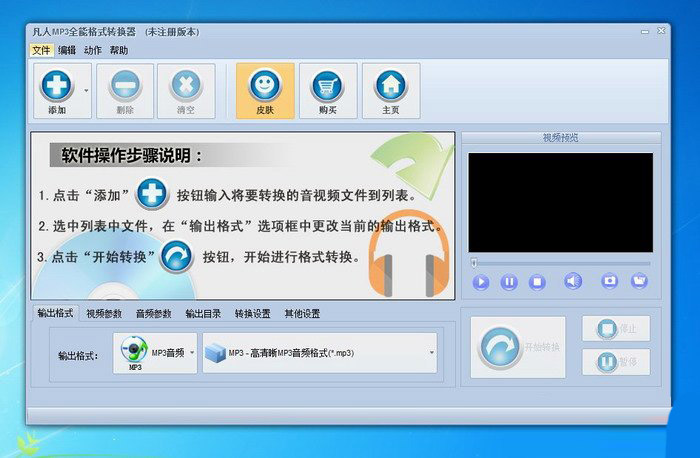Viewport: 700px width, 458px height.
Task: Click the preview seek slider handle
Action: [x=474, y=263]
